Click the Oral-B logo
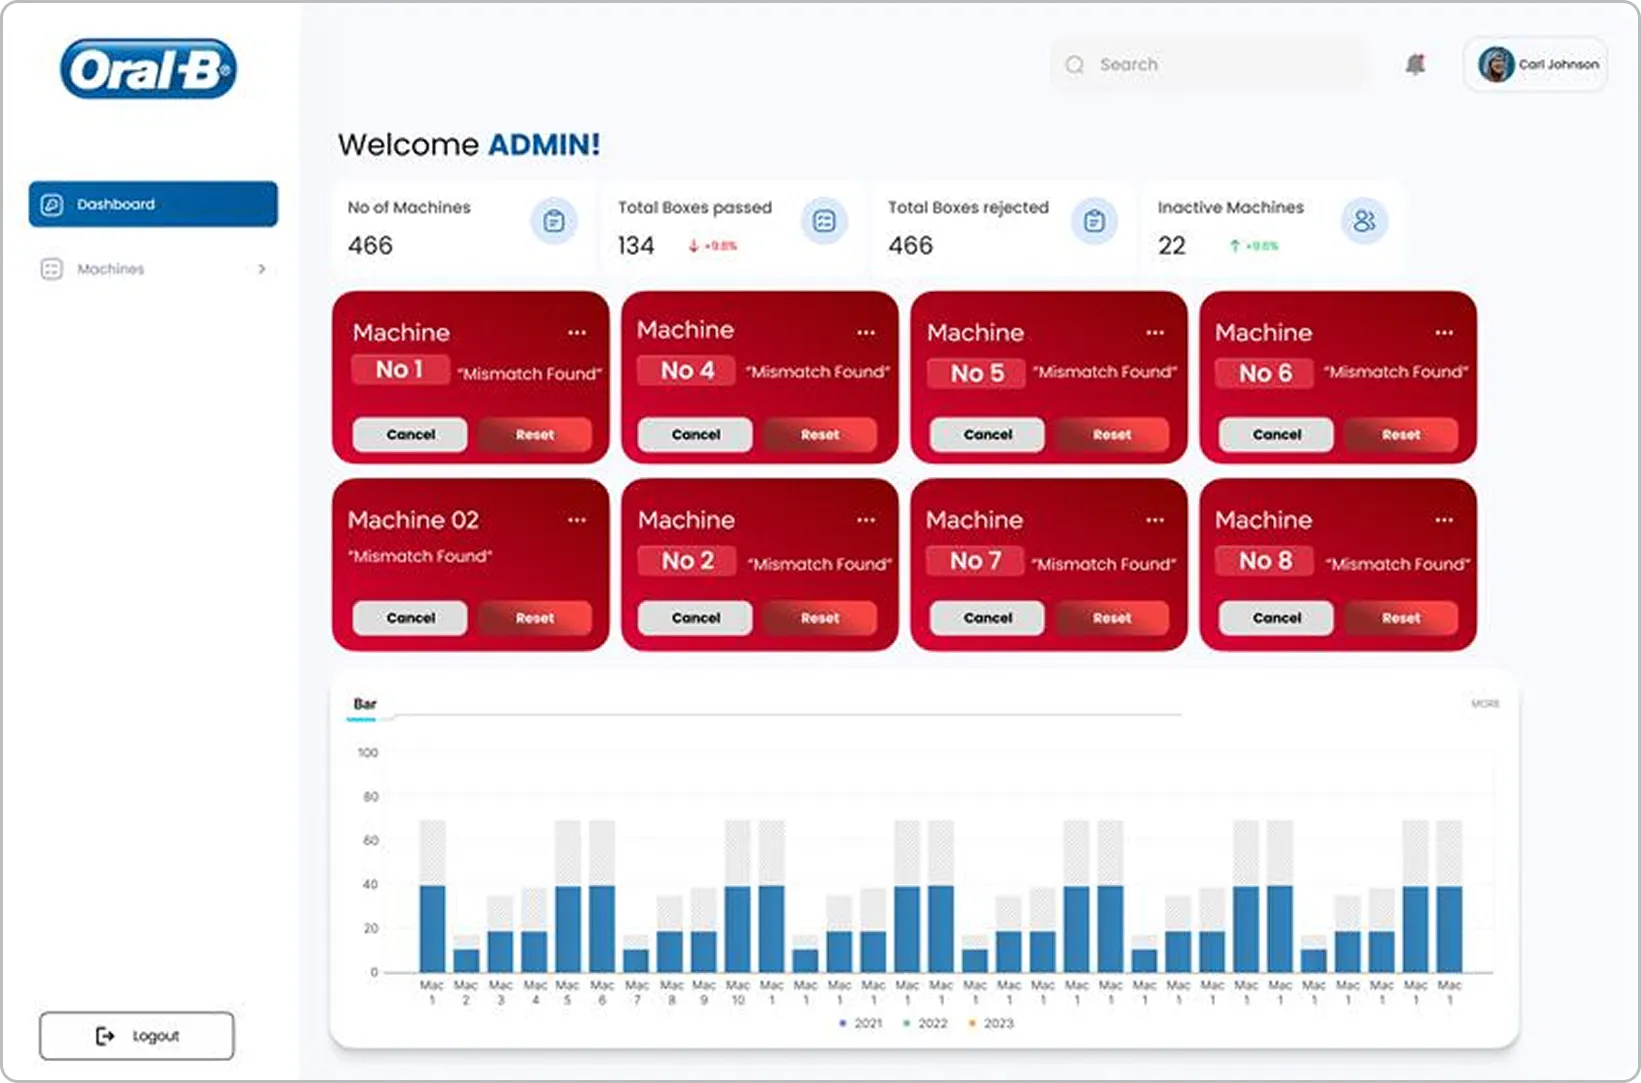 coord(149,69)
